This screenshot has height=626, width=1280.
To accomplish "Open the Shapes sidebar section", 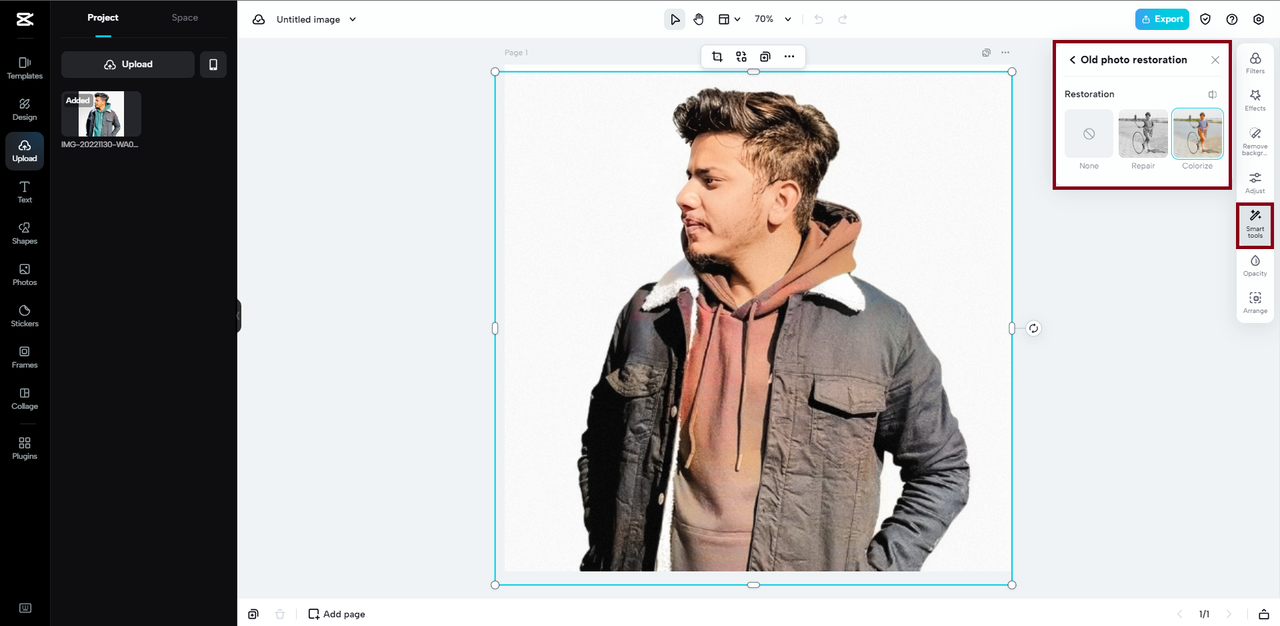I will coord(25,233).
